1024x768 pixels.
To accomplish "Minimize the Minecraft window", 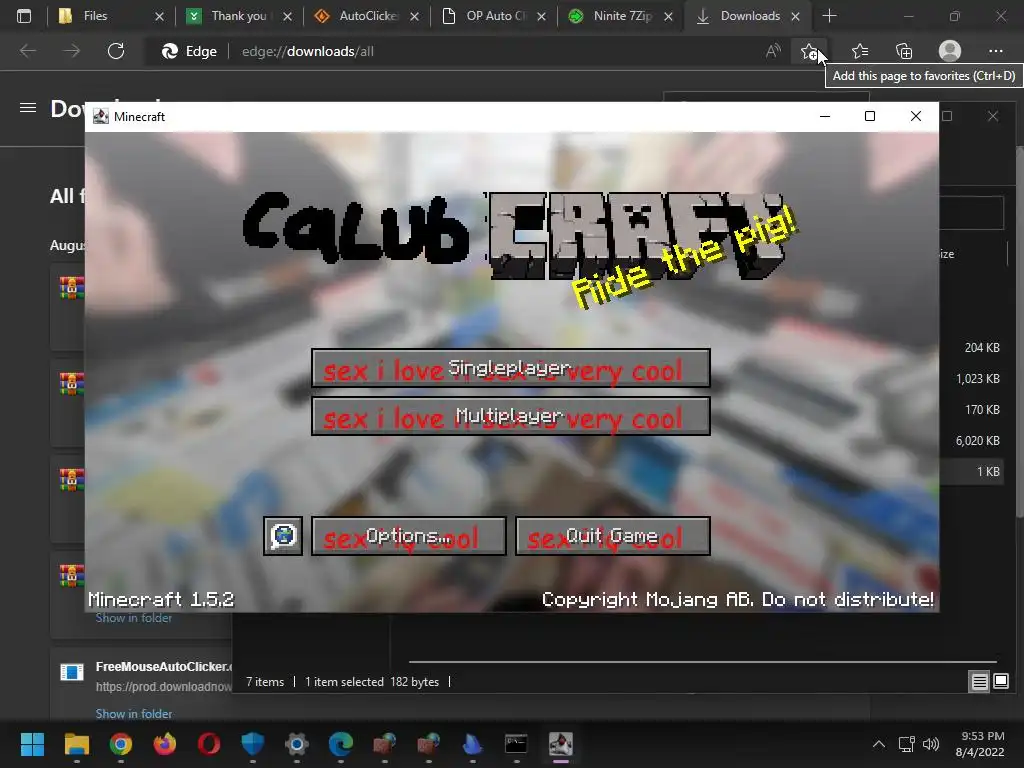I will [825, 116].
